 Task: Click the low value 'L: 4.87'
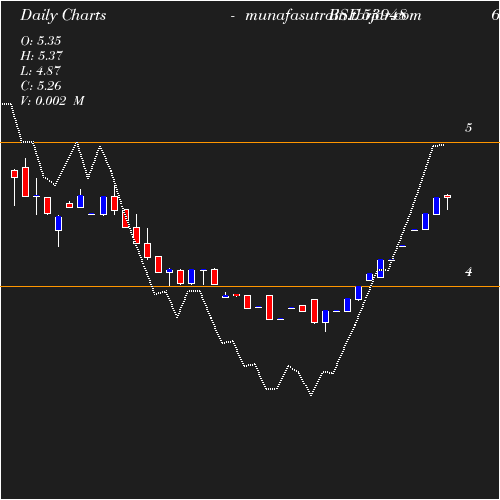41,71
